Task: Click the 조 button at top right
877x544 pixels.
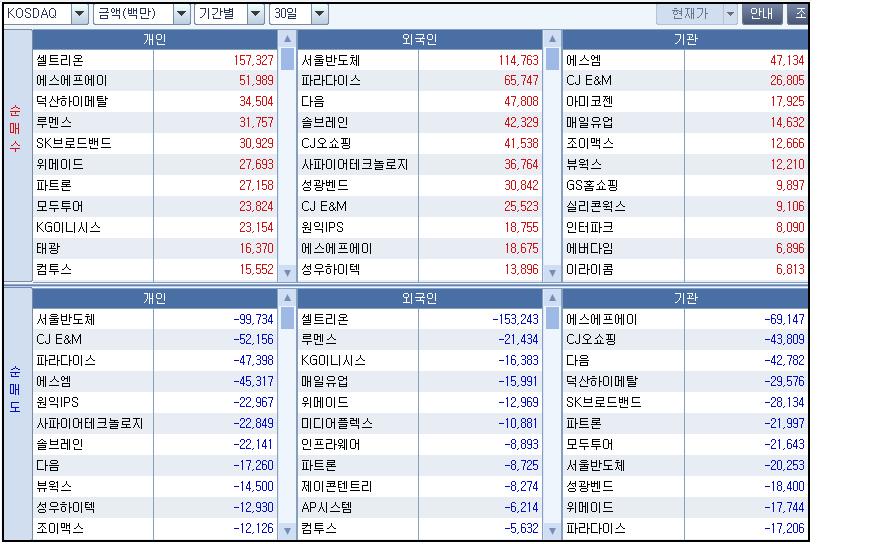Action: (x=798, y=14)
